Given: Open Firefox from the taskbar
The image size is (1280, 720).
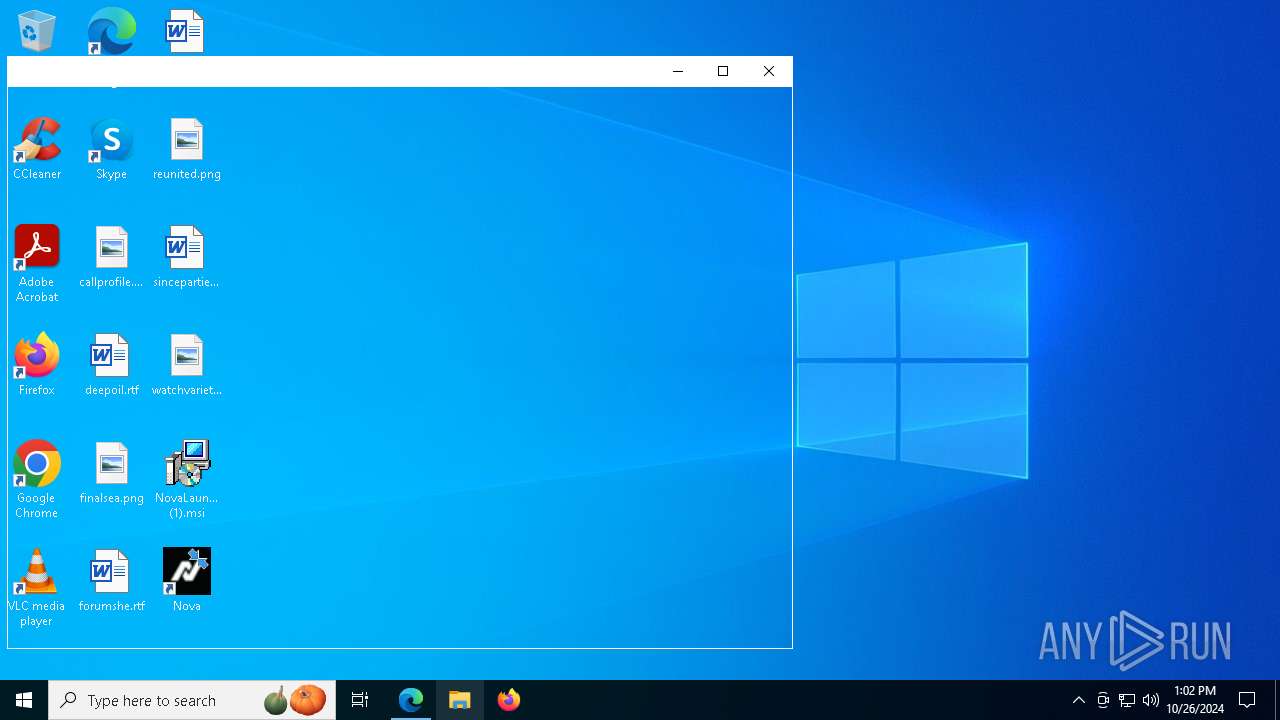Looking at the screenshot, I should [509, 700].
